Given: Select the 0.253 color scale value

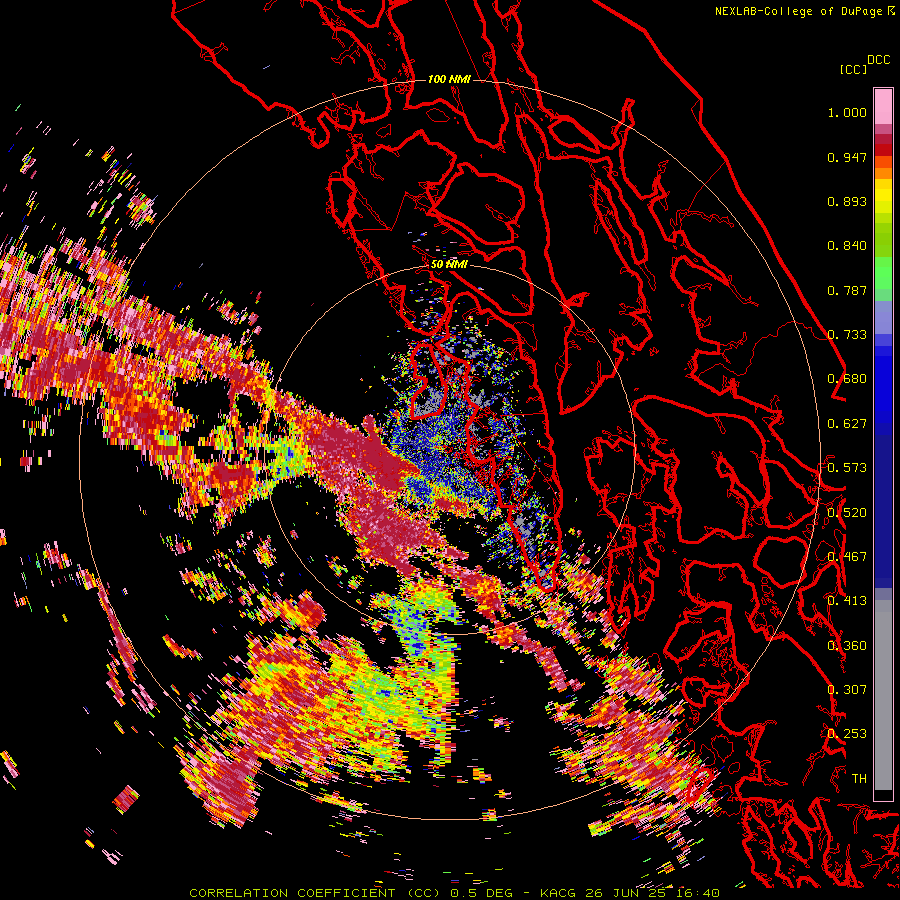Looking at the screenshot, I should pos(847,734).
